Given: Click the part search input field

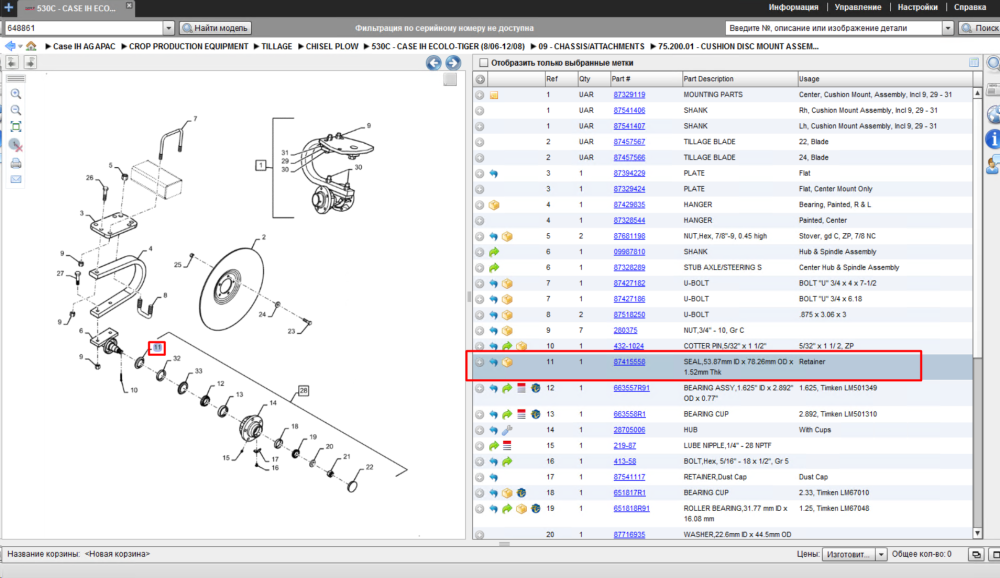Looking at the screenshot, I should coord(834,28).
